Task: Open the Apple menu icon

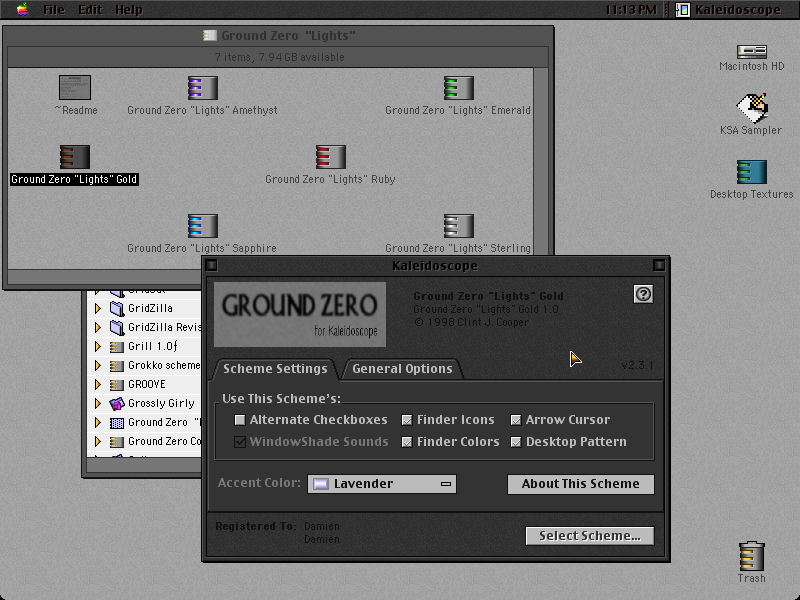Action: point(22,9)
